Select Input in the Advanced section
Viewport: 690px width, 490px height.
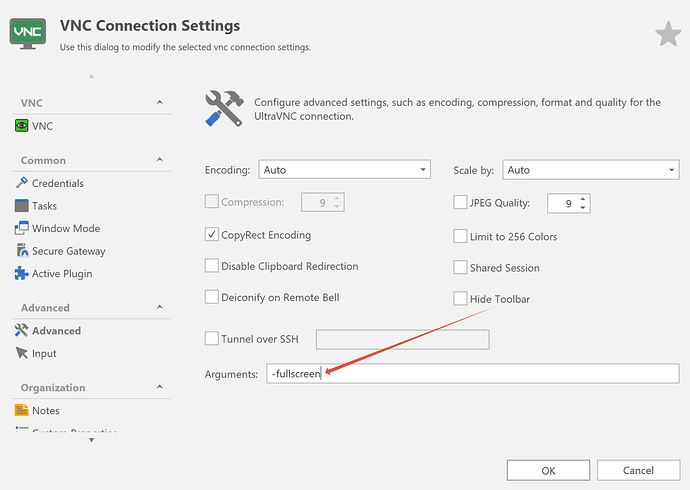44,354
